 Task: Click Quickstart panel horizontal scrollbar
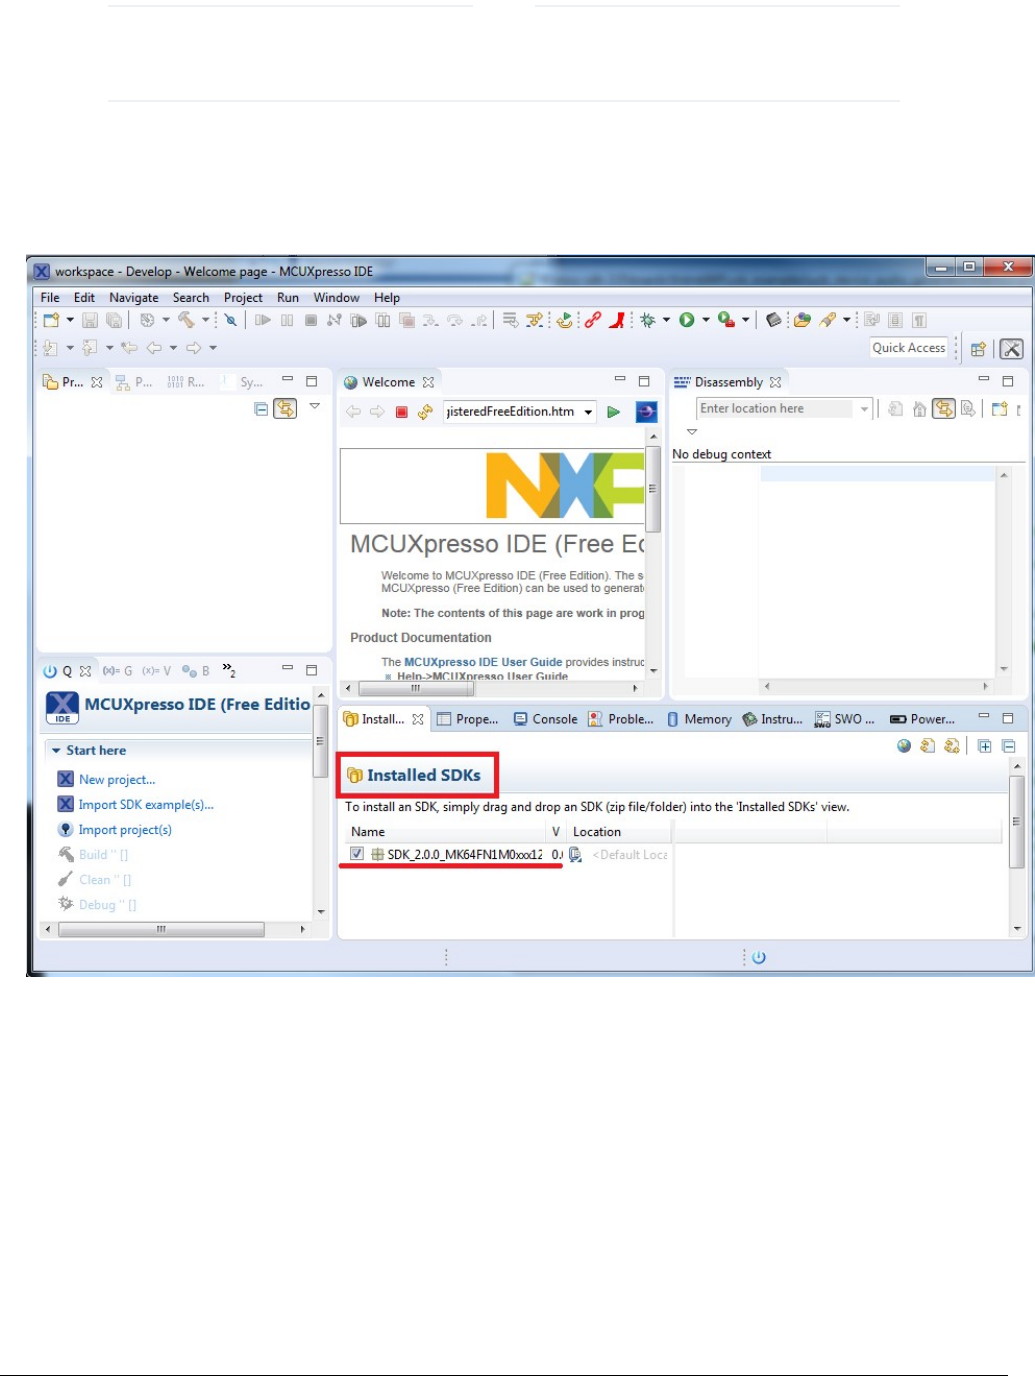174,929
